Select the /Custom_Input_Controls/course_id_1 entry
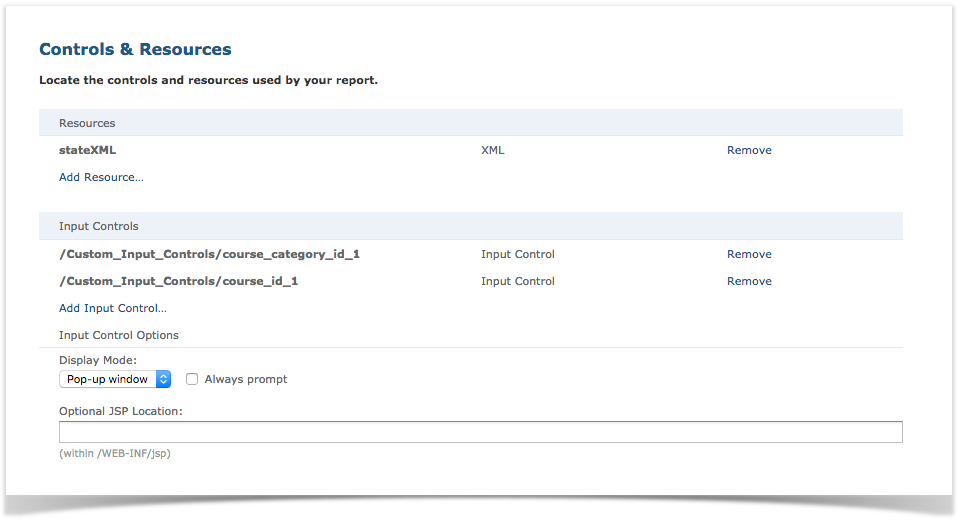Screen dimensions: 966x524 (x=179, y=281)
